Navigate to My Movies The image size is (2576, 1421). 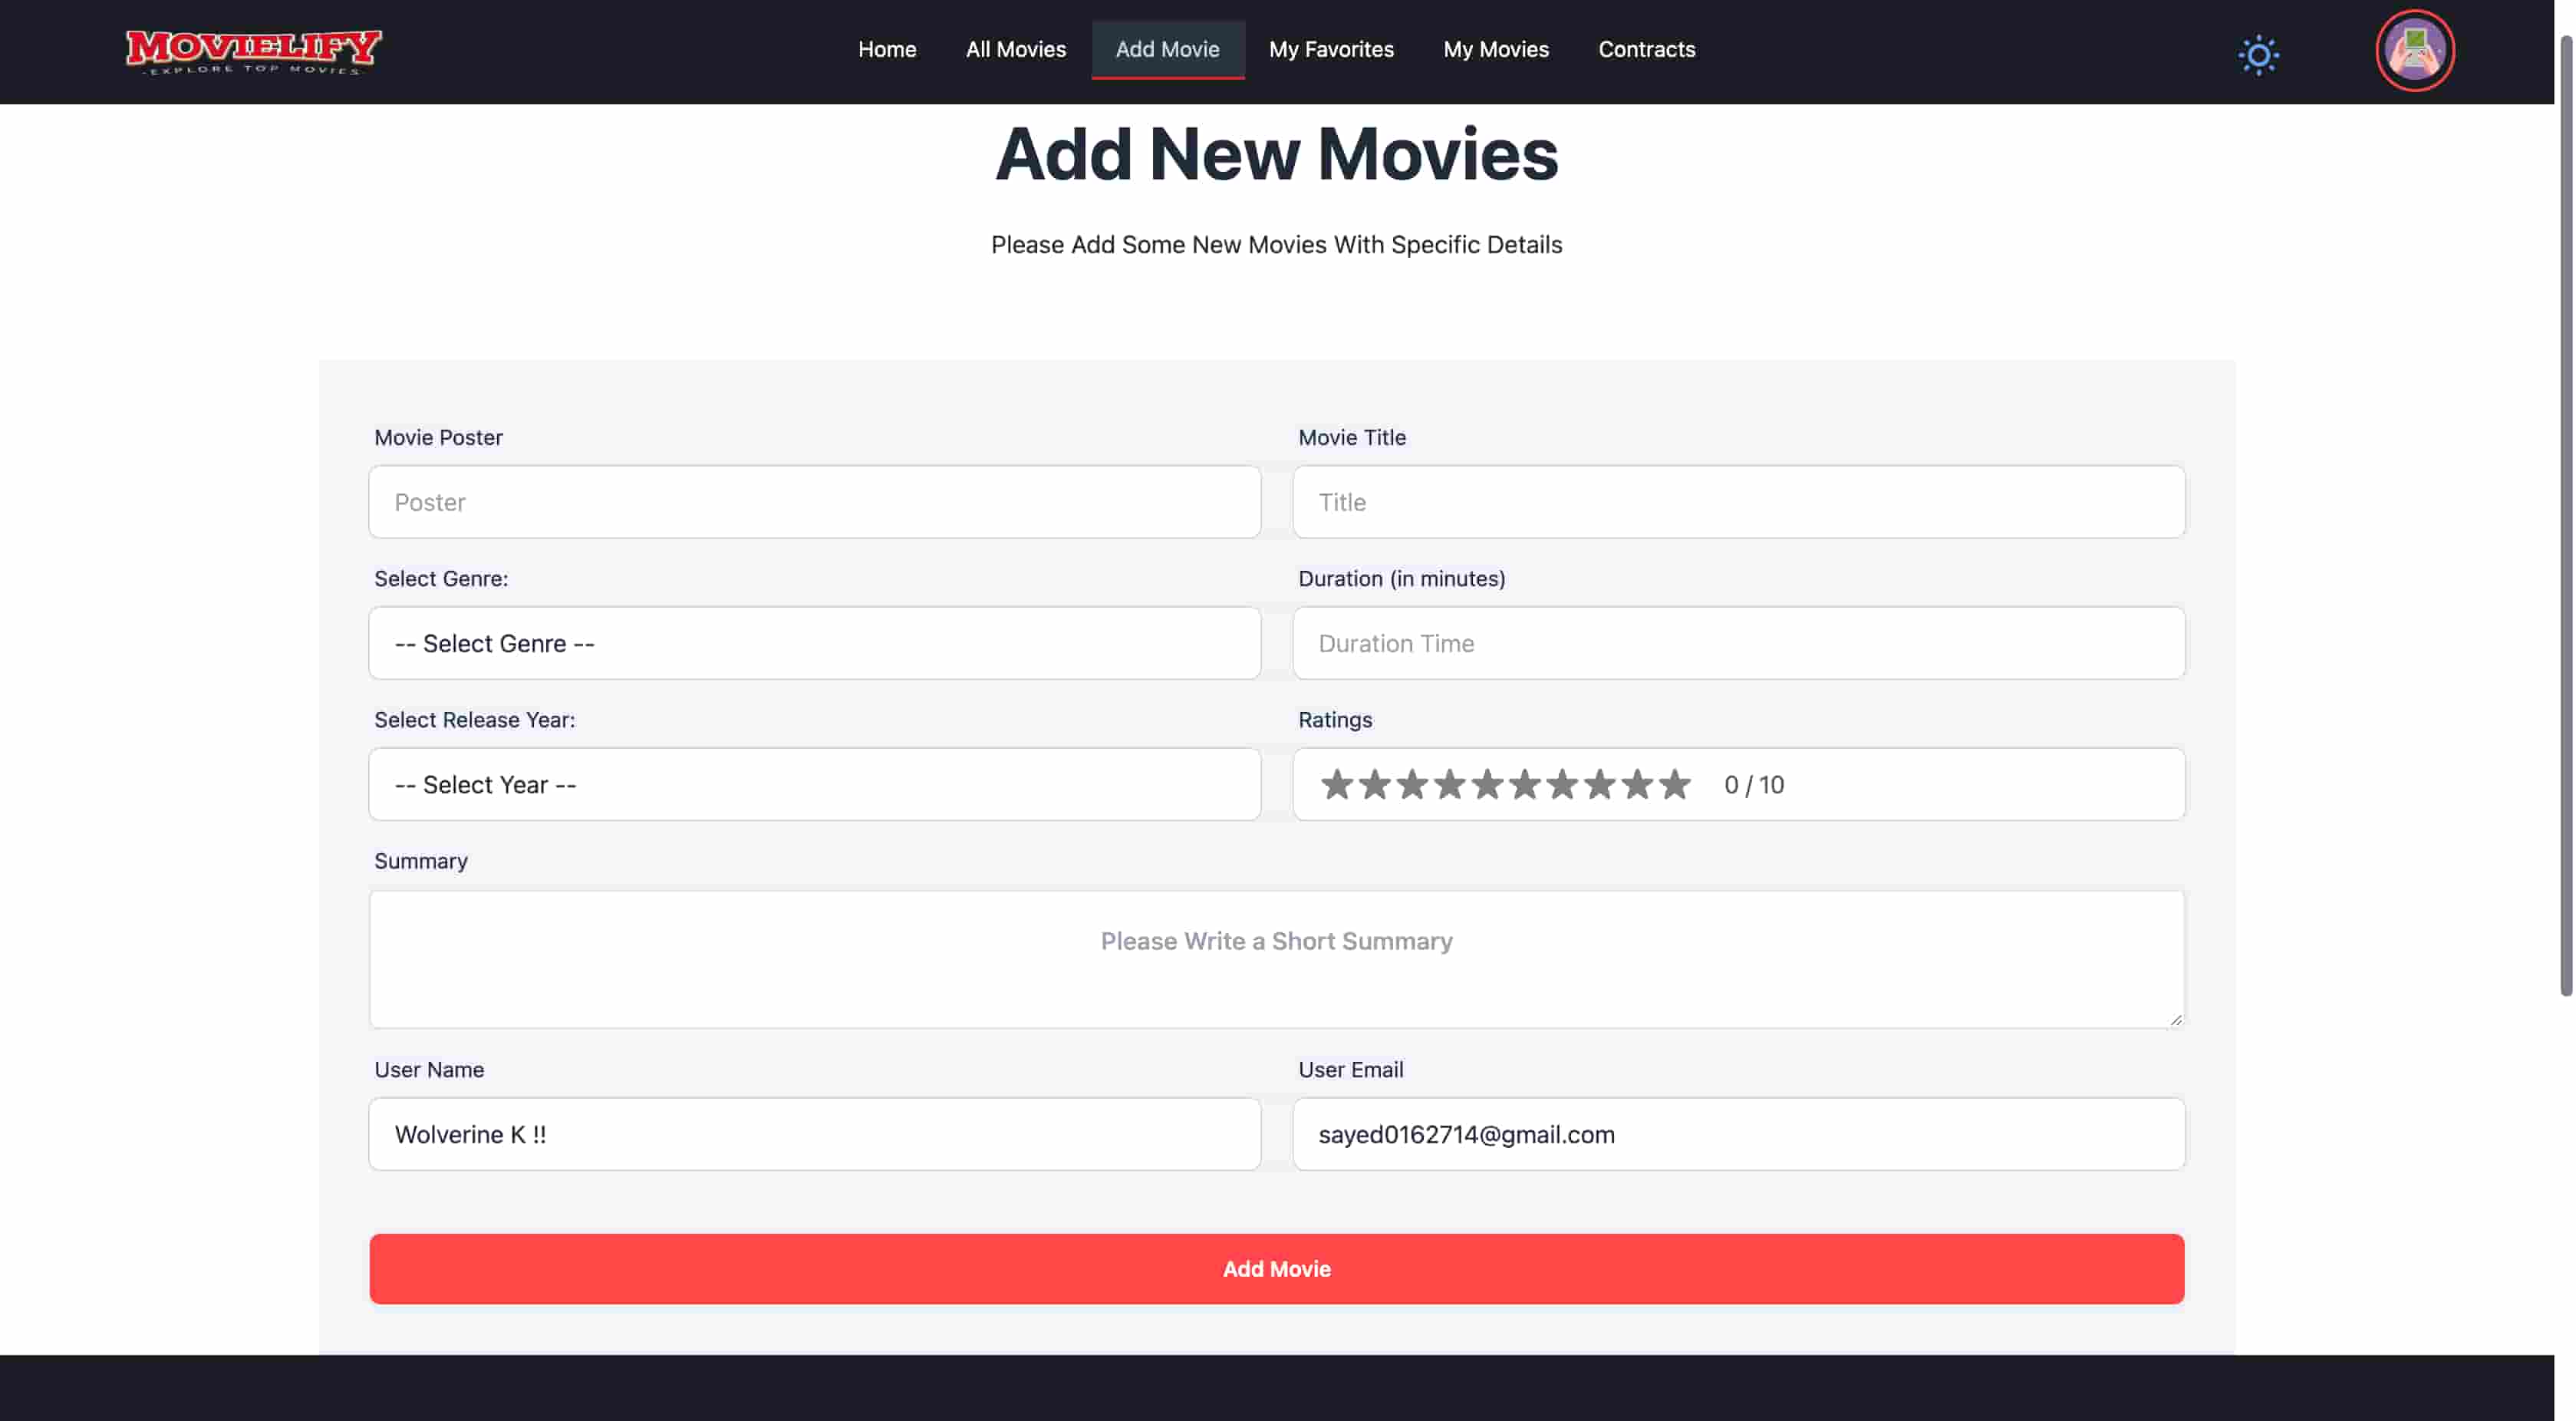tap(1496, 49)
